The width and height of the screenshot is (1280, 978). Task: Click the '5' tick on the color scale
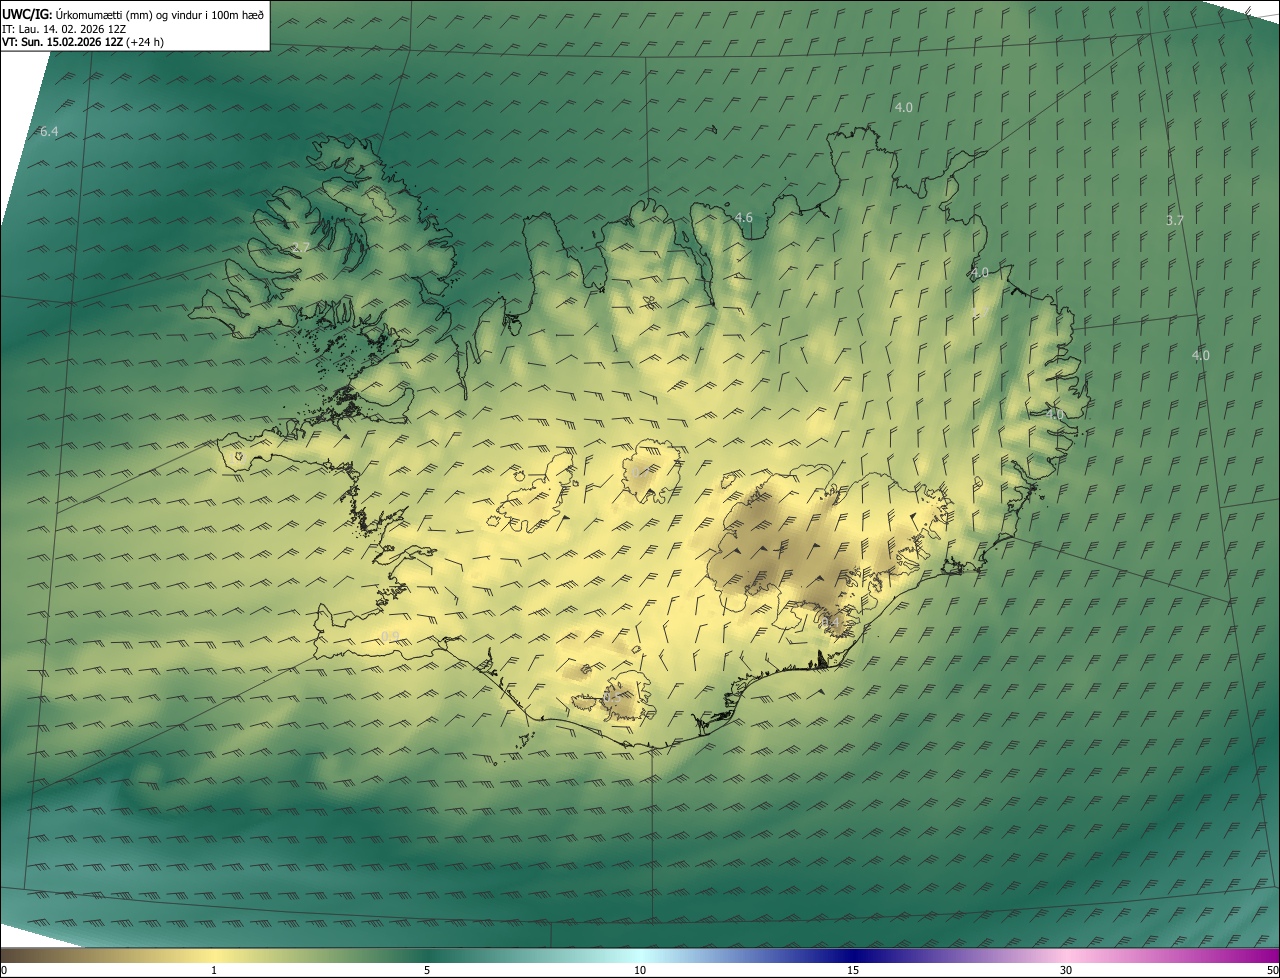tap(427, 970)
